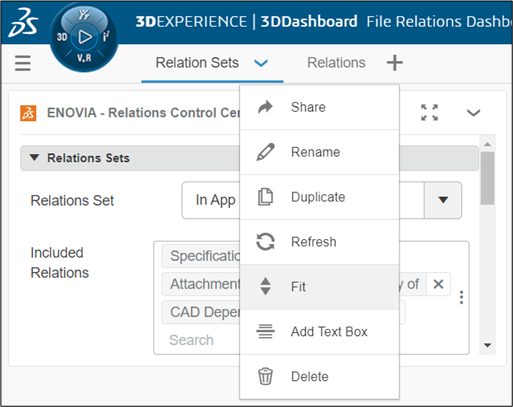
Task: Remove the Attachment relation tag with X
Action: click(x=438, y=284)
